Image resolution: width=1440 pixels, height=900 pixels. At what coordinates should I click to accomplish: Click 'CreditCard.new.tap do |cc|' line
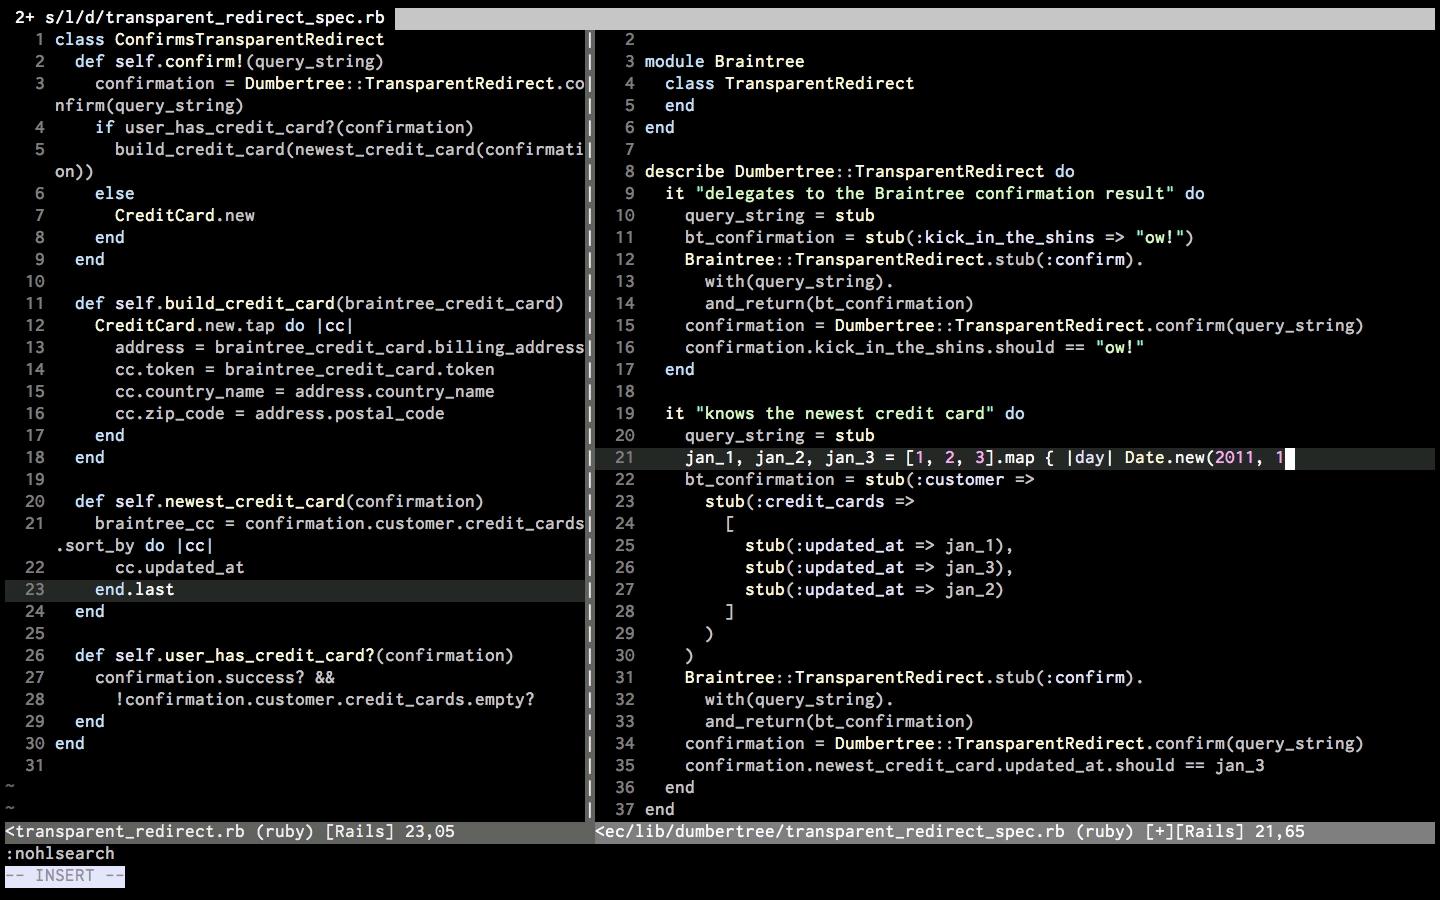coord(225,325)
